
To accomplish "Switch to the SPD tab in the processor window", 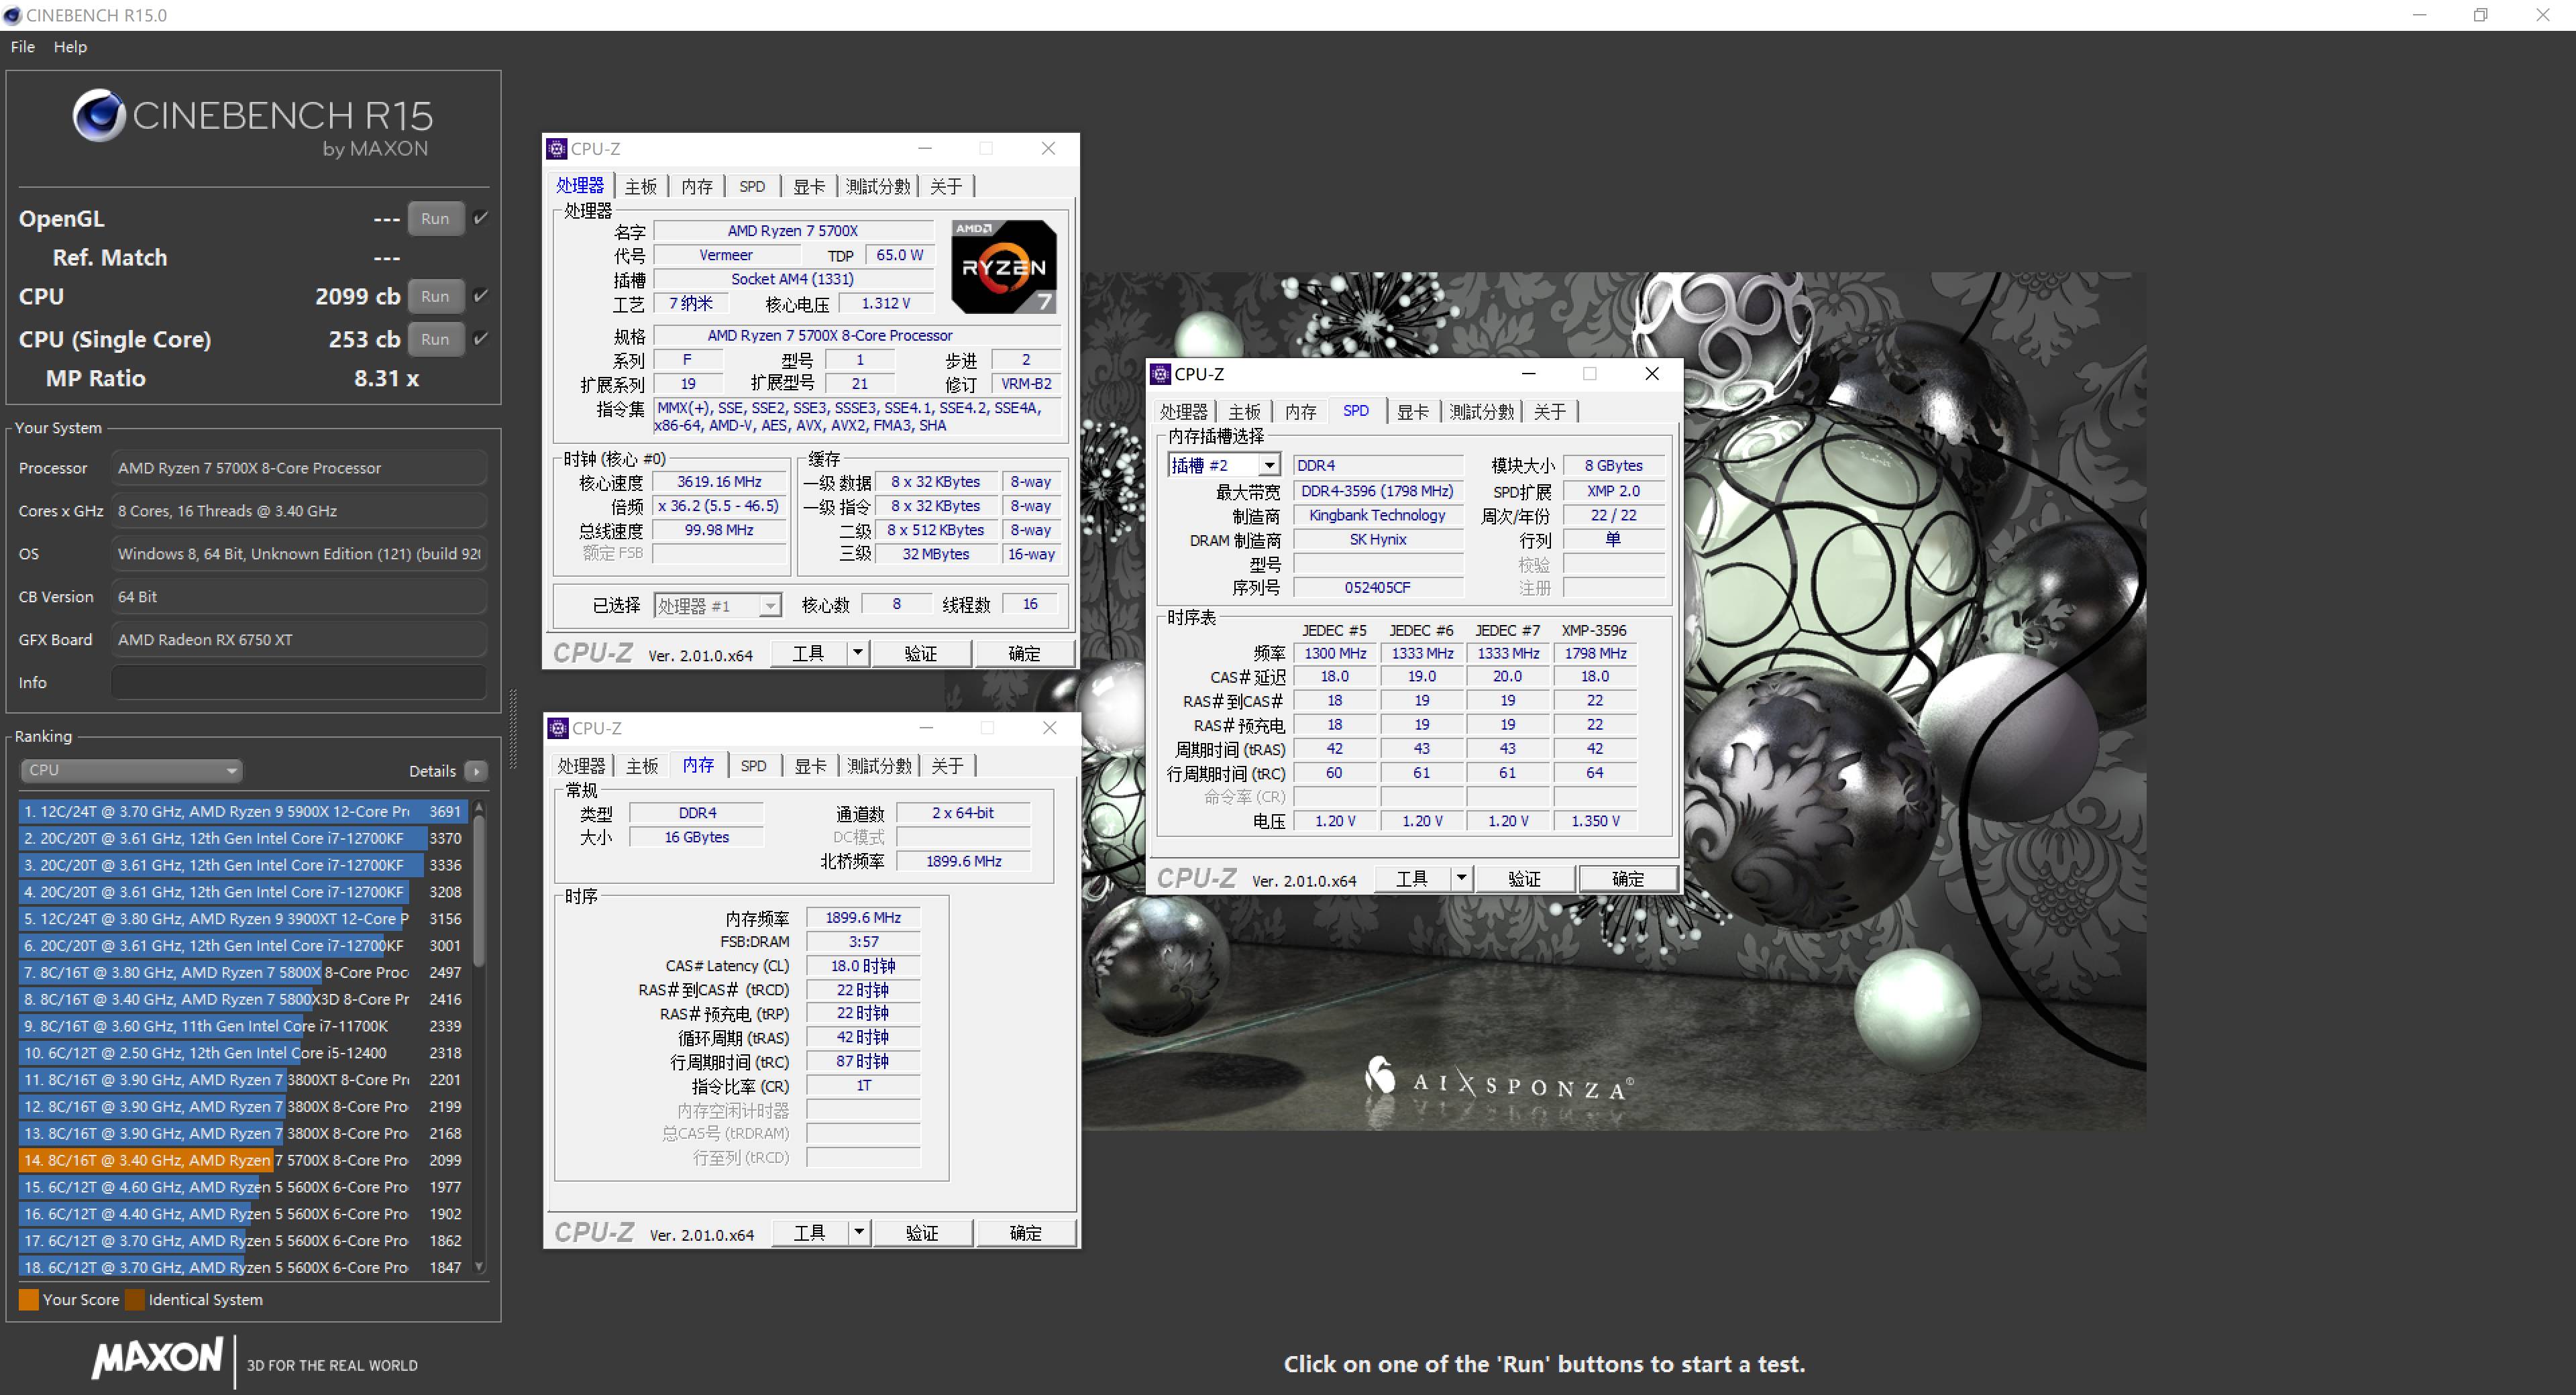I will point(752,186).
